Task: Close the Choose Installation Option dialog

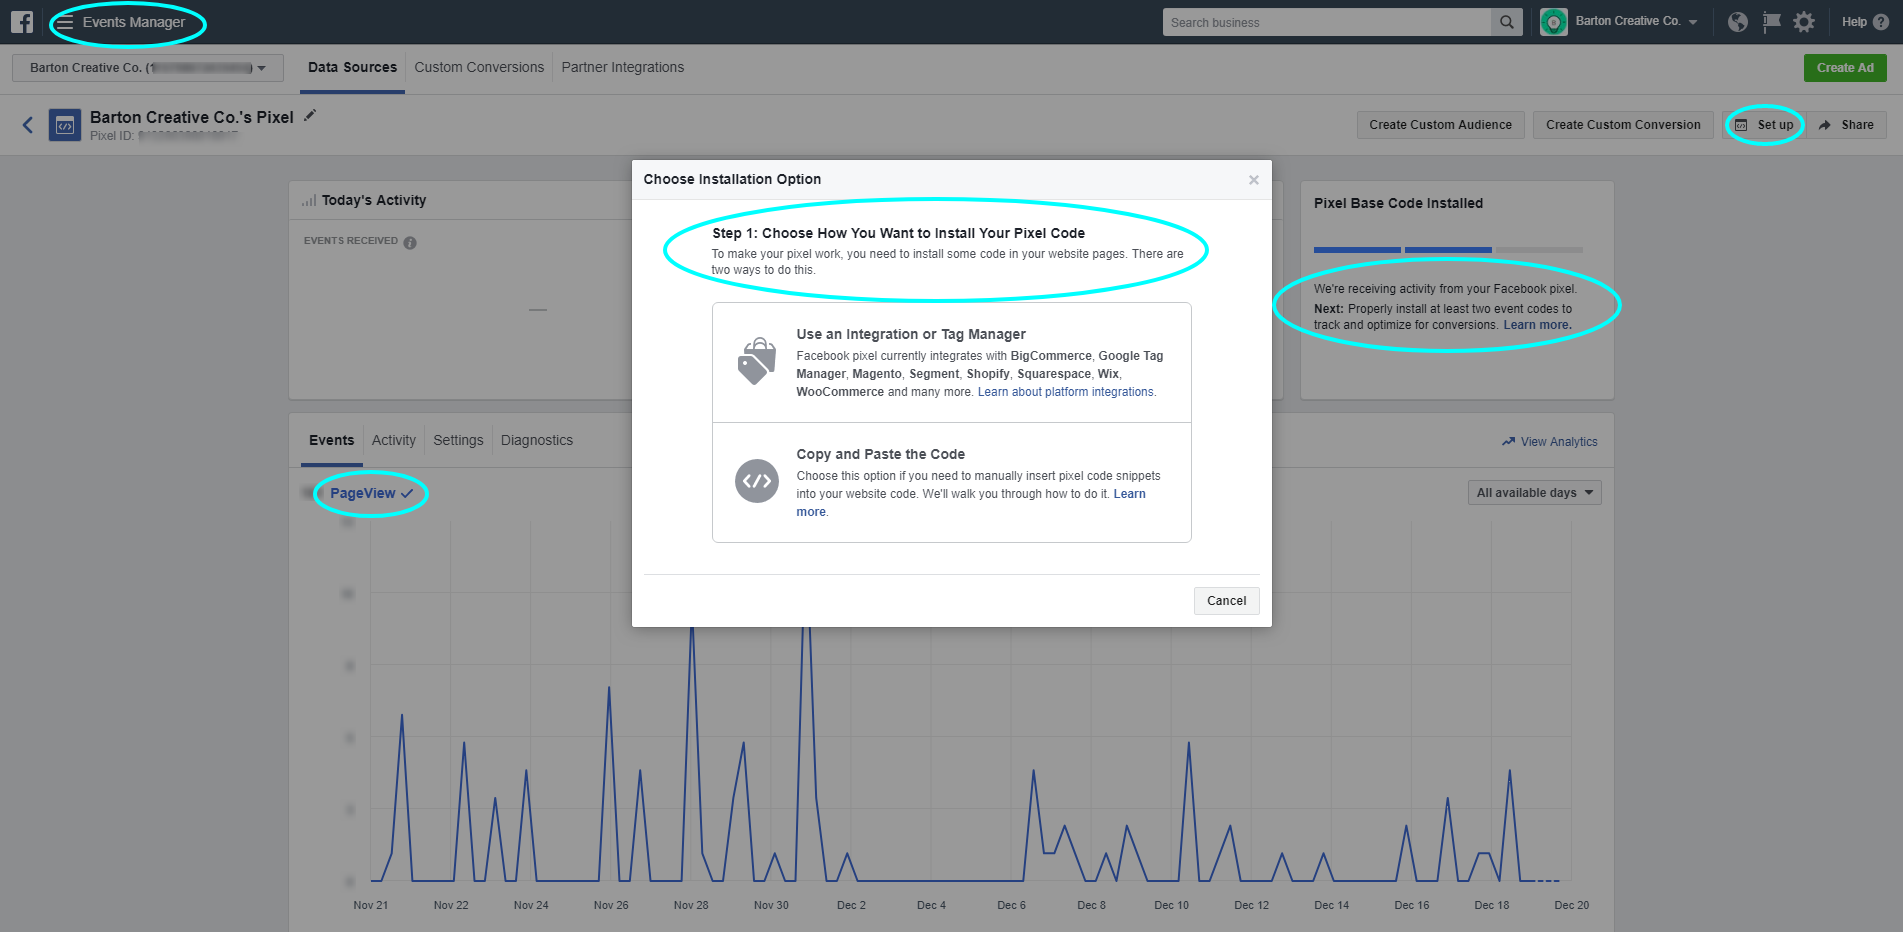Action: coord(1253,180)
